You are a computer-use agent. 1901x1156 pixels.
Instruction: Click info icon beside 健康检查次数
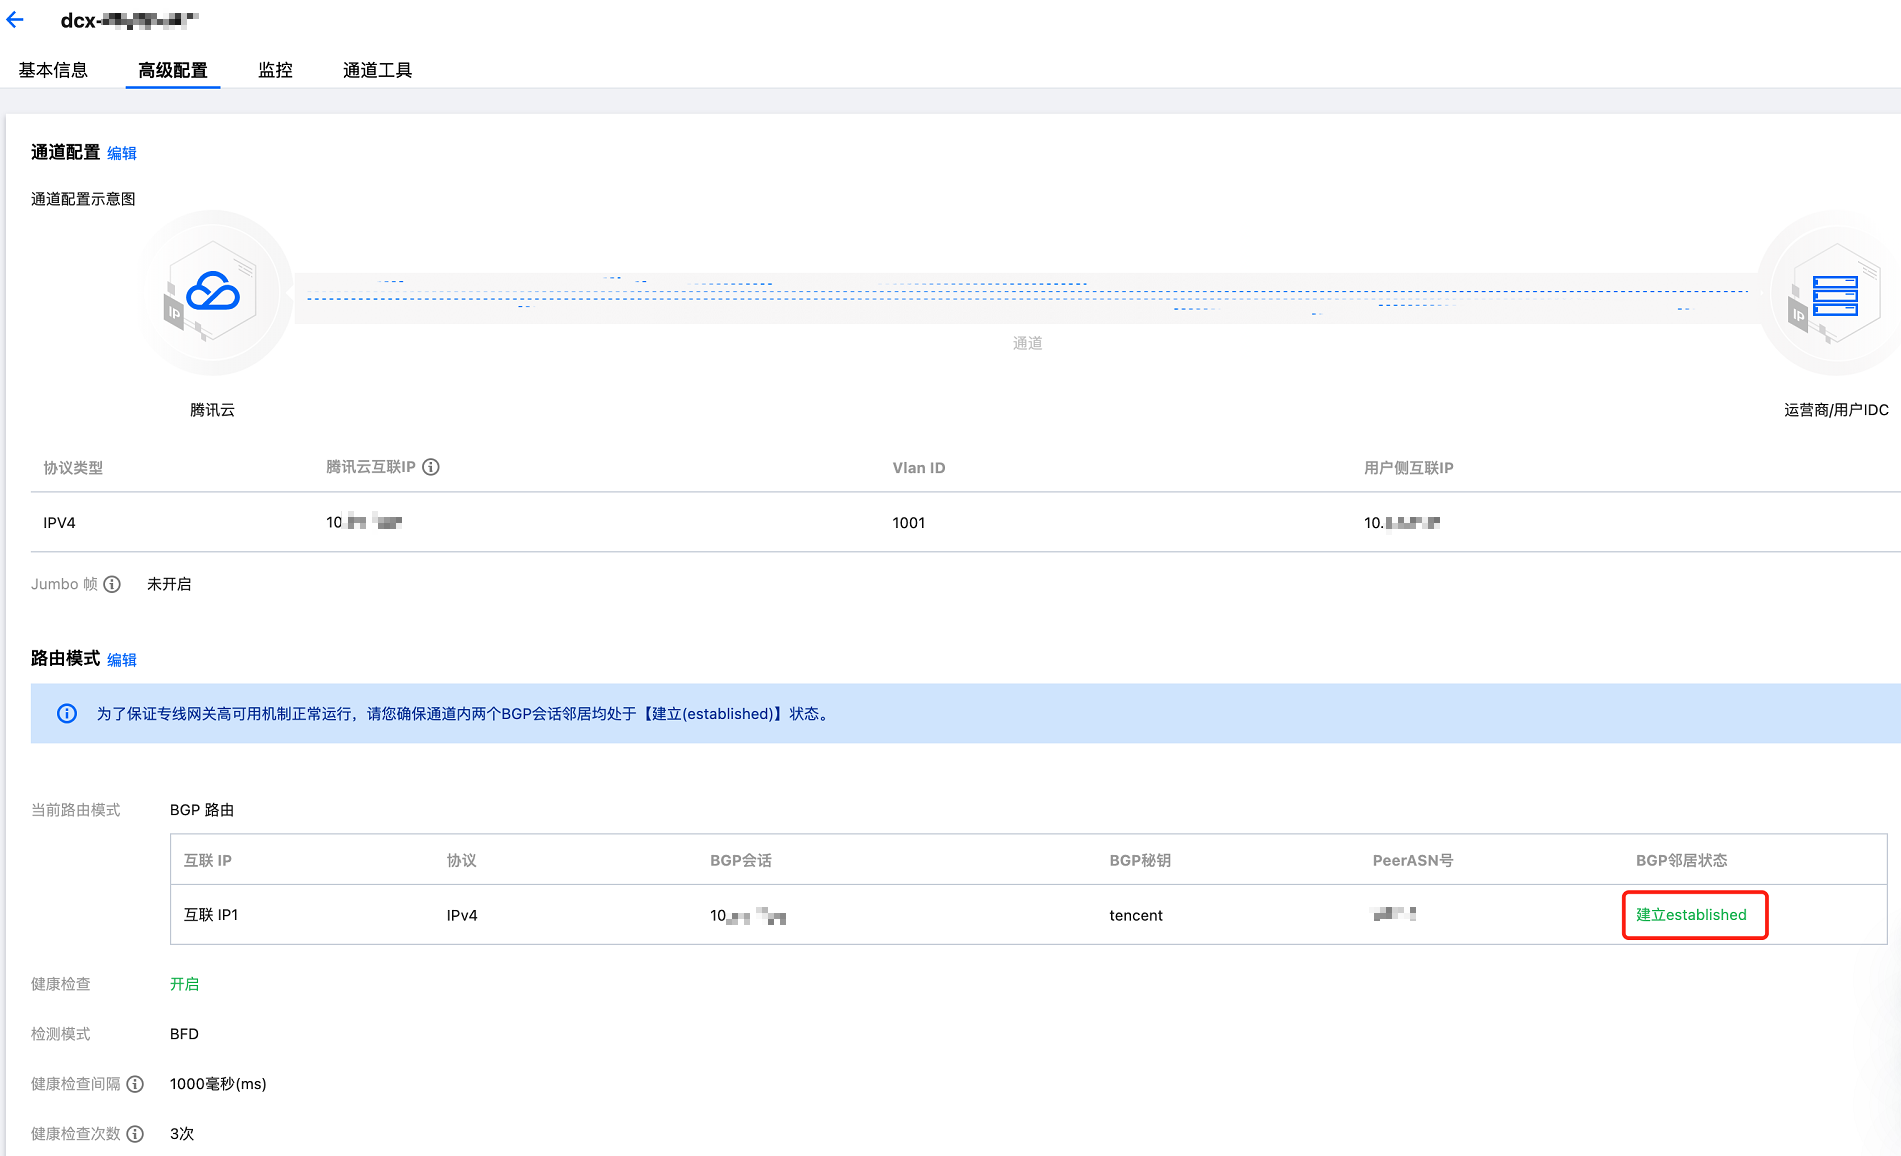click(135, 1134)
